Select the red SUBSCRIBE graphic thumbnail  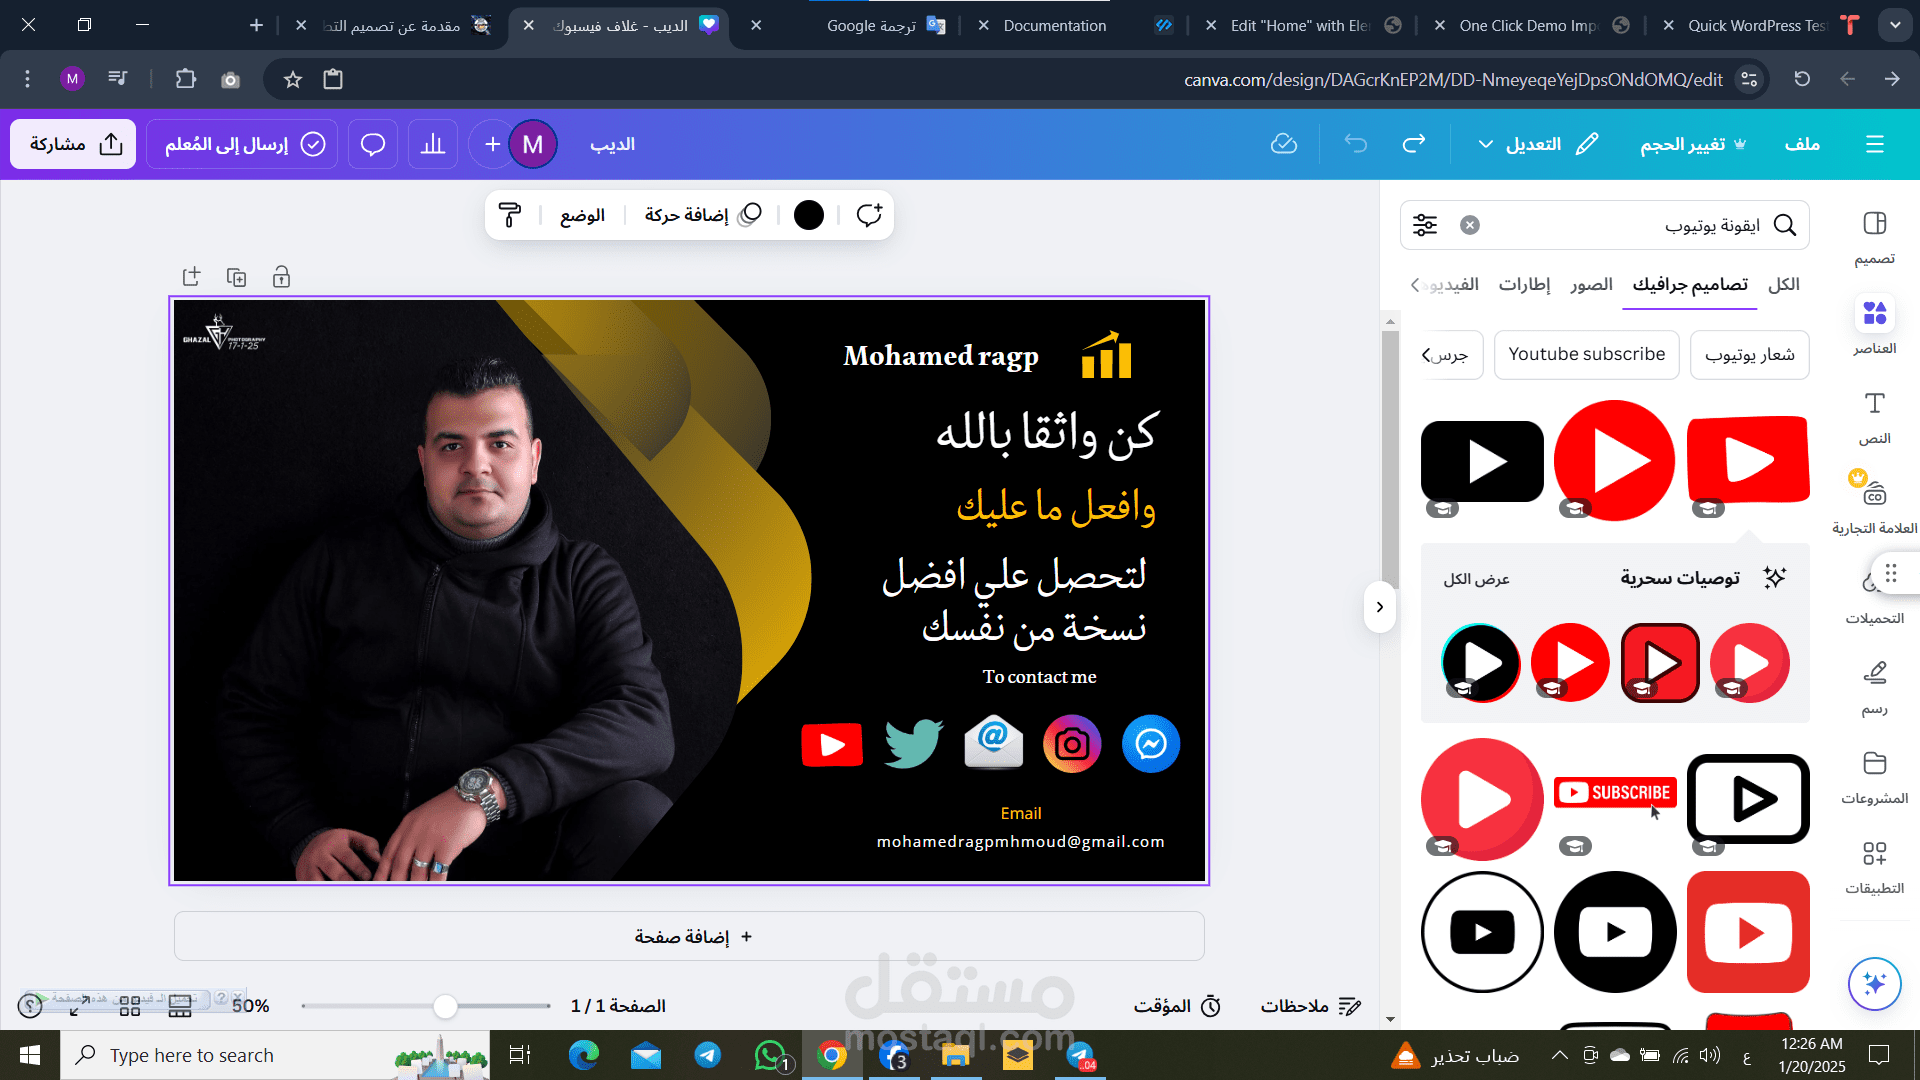point(1615,793)
